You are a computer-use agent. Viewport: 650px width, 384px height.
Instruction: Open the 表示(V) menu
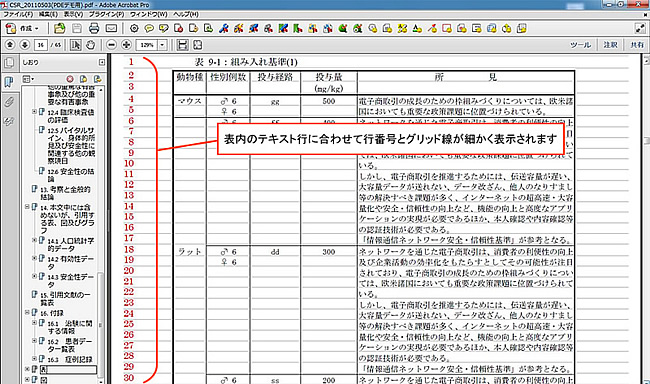point(73,14)
